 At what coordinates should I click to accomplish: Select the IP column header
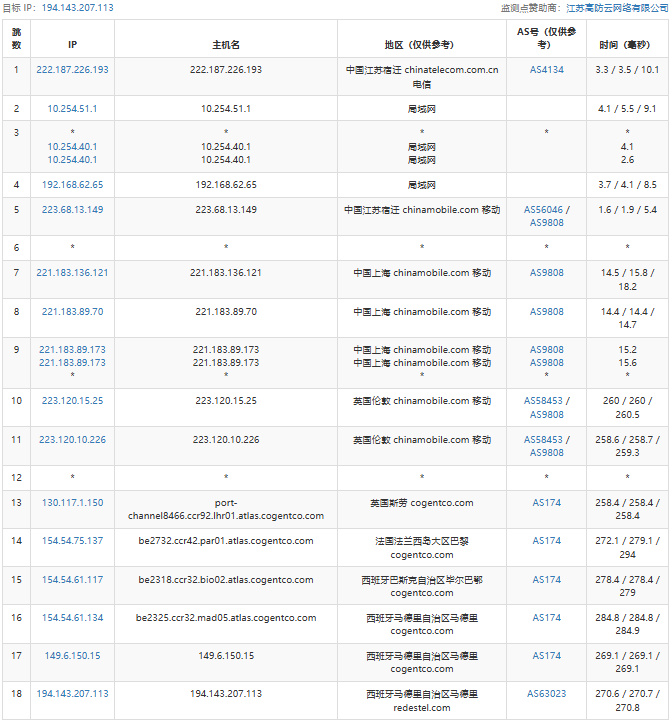click(73, 39)
